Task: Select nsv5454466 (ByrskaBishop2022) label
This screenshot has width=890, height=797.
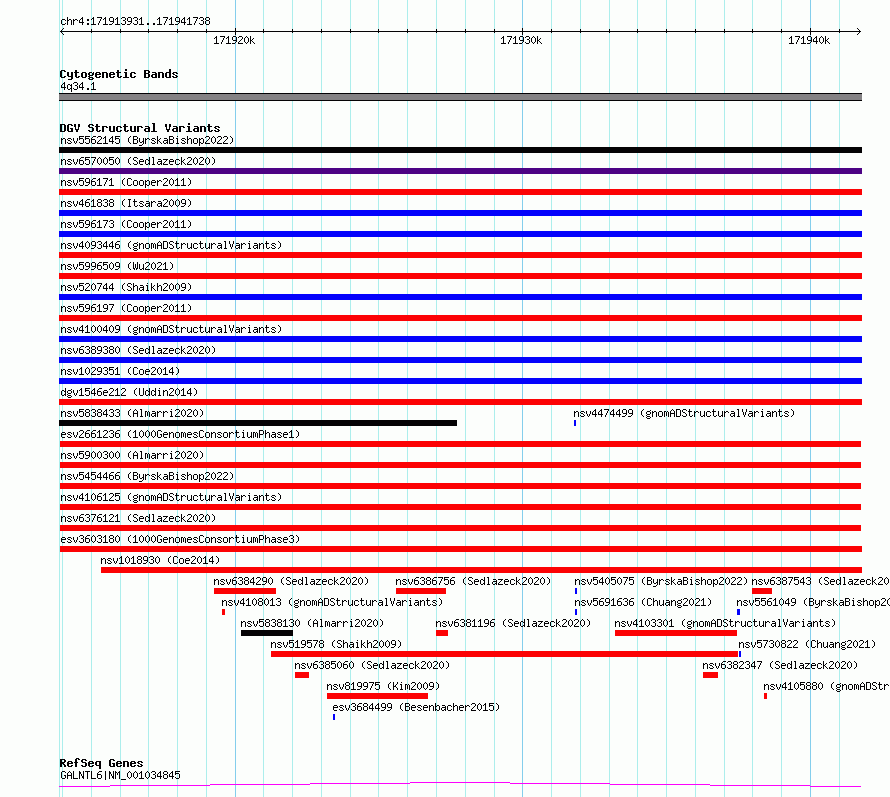Action: 147,476
